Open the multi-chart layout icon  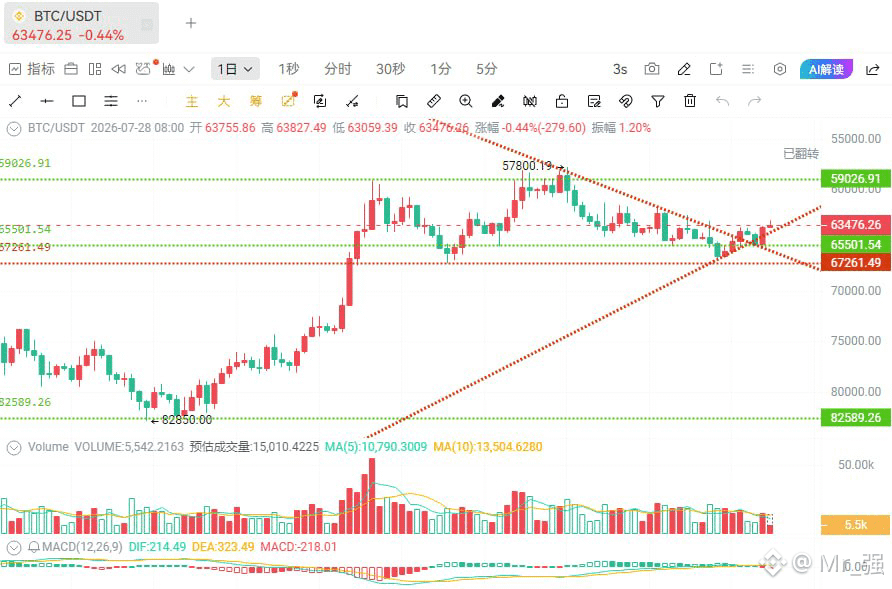coord(95,69)
